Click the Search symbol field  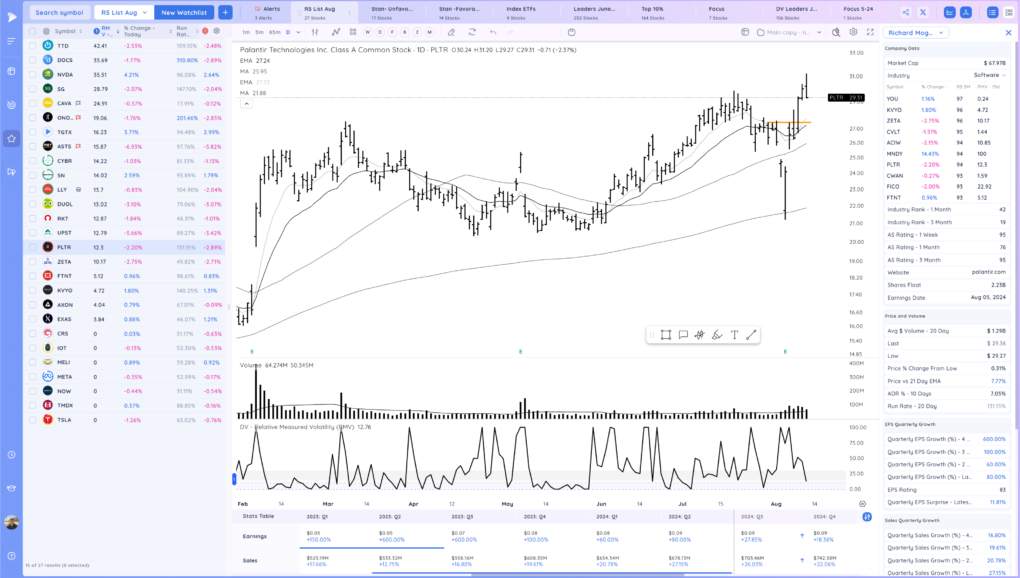(x=59, y=12)
